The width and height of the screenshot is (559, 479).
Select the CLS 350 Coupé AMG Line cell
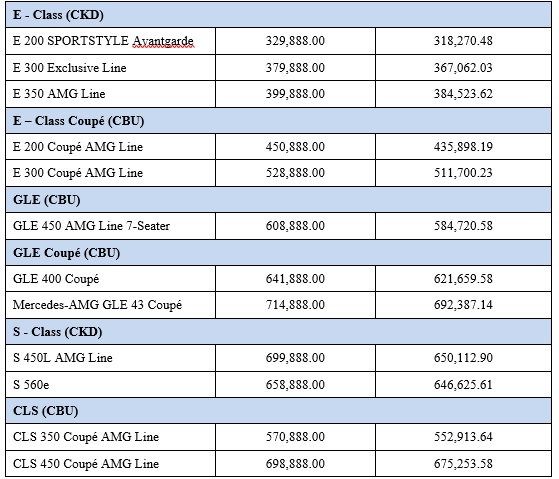pyautogui.click(x=111, y=437)
